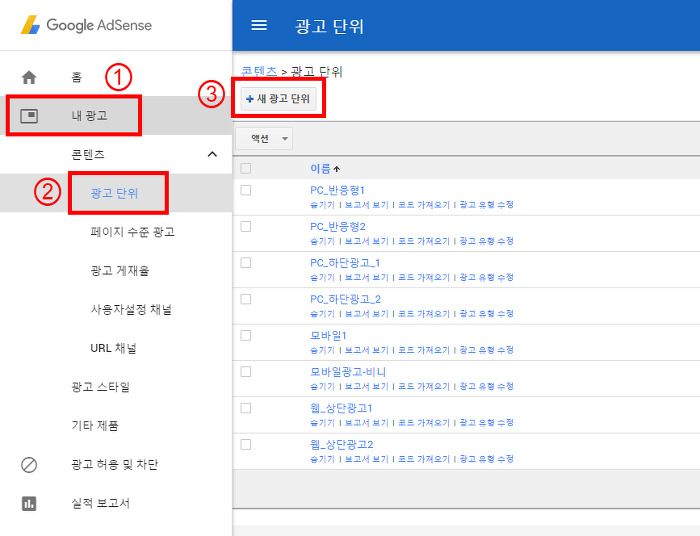Click 코드 가져오기 under 웹_상단광고1
The width and height of the screenshot is (700, 536).
pyautogui.click(x=424, y=423)
